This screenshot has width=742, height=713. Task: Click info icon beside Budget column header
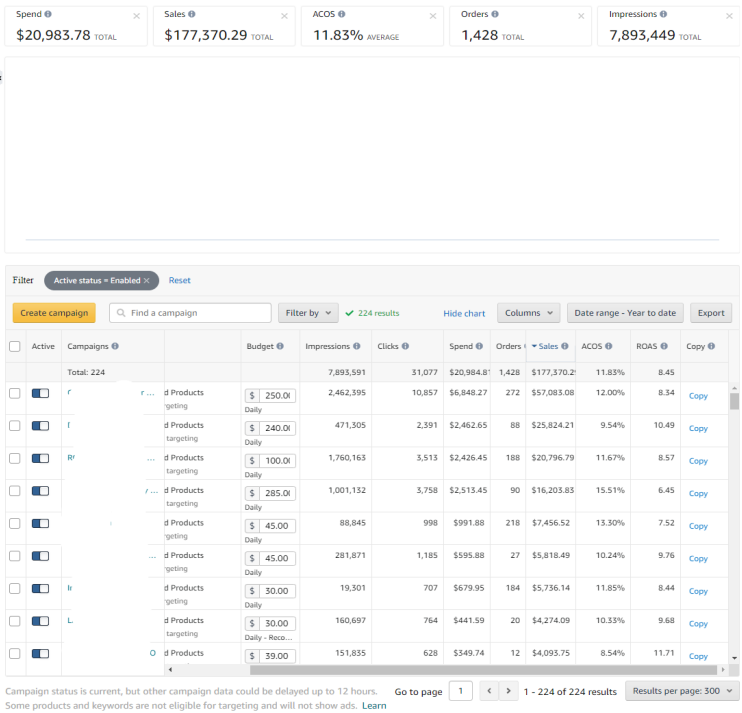tap(280, 347)
